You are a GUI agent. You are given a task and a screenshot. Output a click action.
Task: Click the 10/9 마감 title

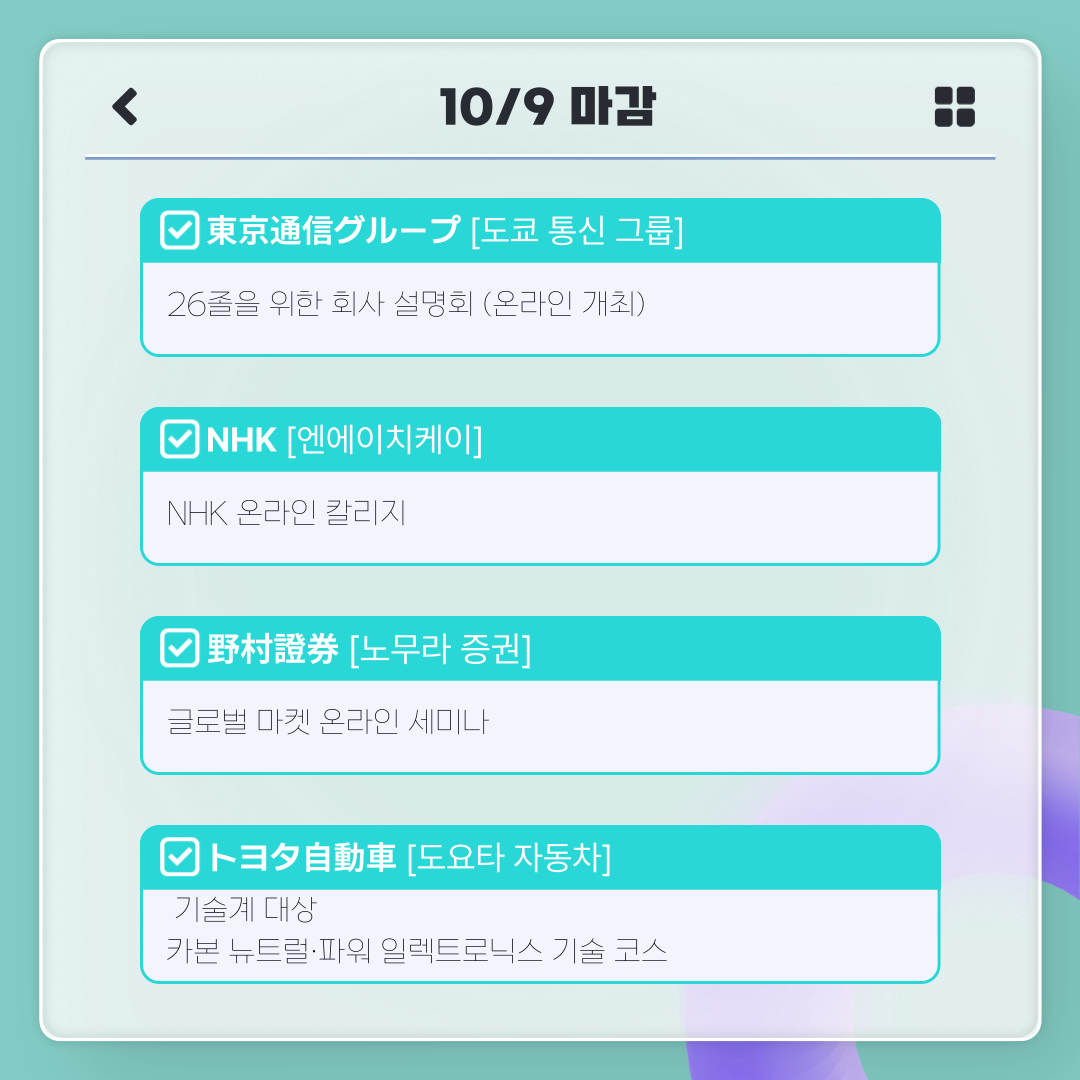click(548, 107)
